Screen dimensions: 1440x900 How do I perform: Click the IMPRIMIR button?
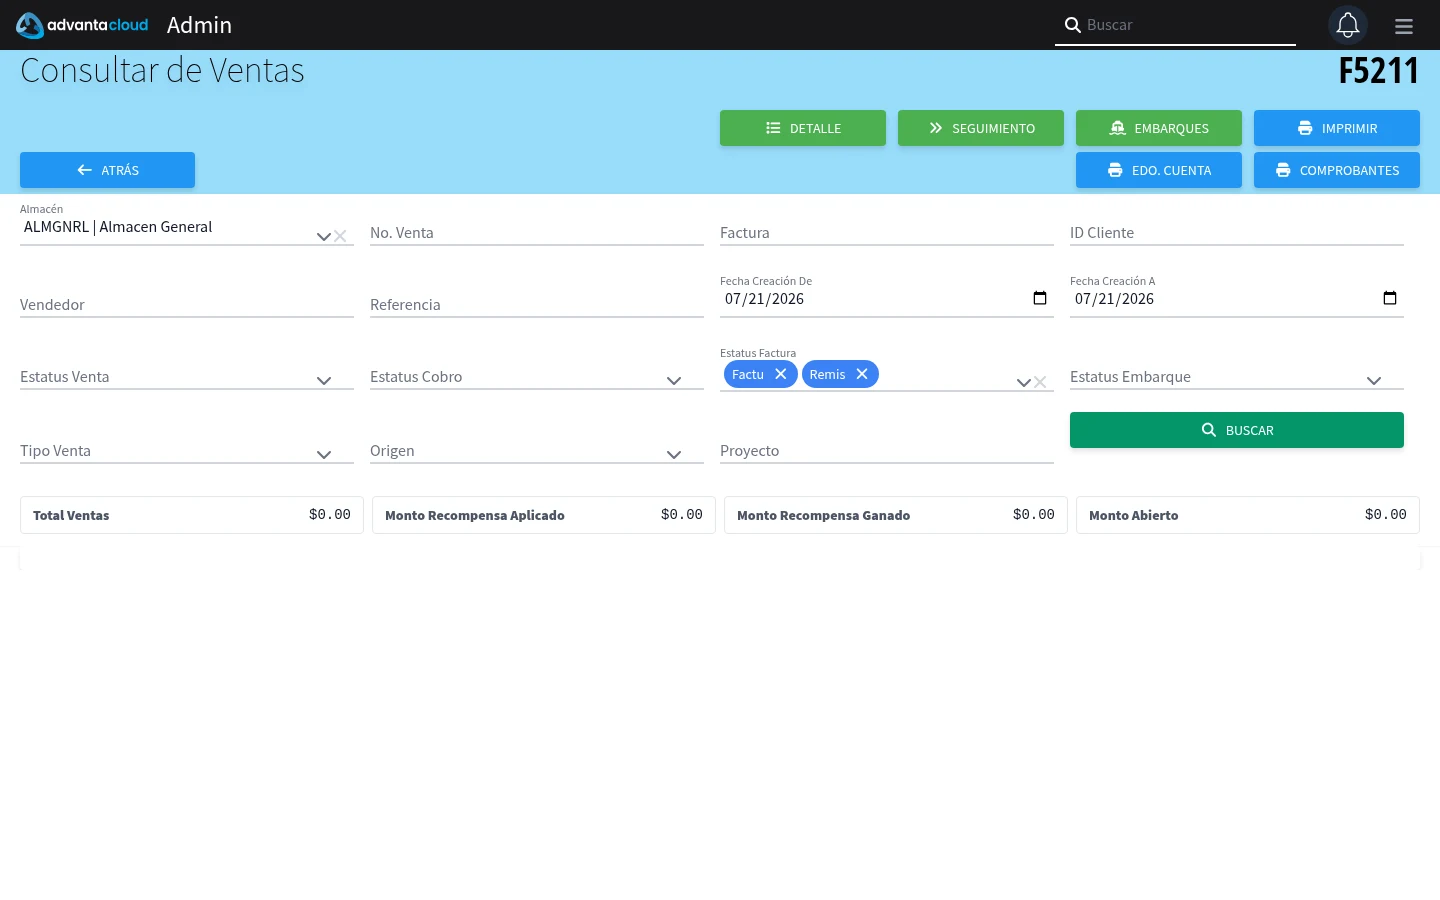pos(1337,128)
